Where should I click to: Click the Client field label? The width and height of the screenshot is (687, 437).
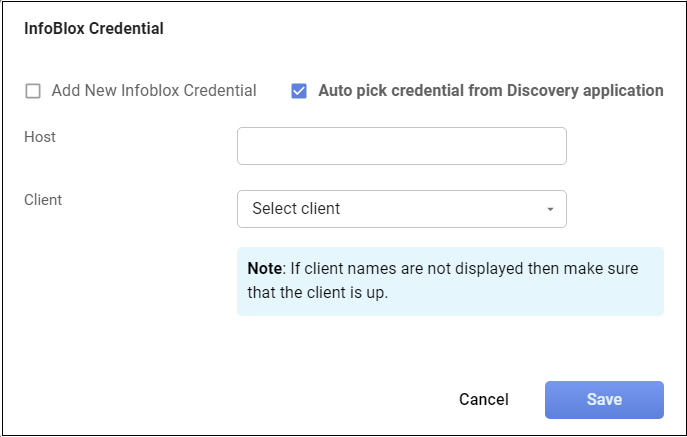(43, 200)
